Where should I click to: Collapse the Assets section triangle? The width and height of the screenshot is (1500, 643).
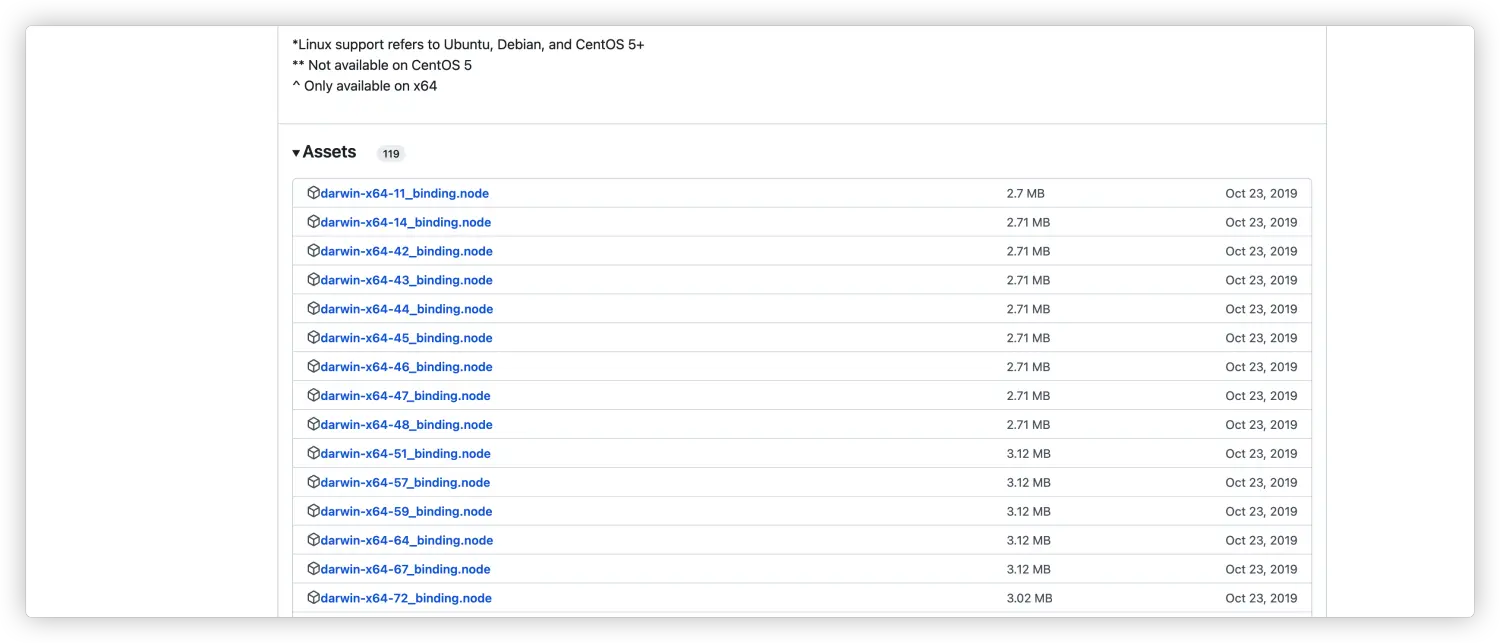click(x=296, y=153)
